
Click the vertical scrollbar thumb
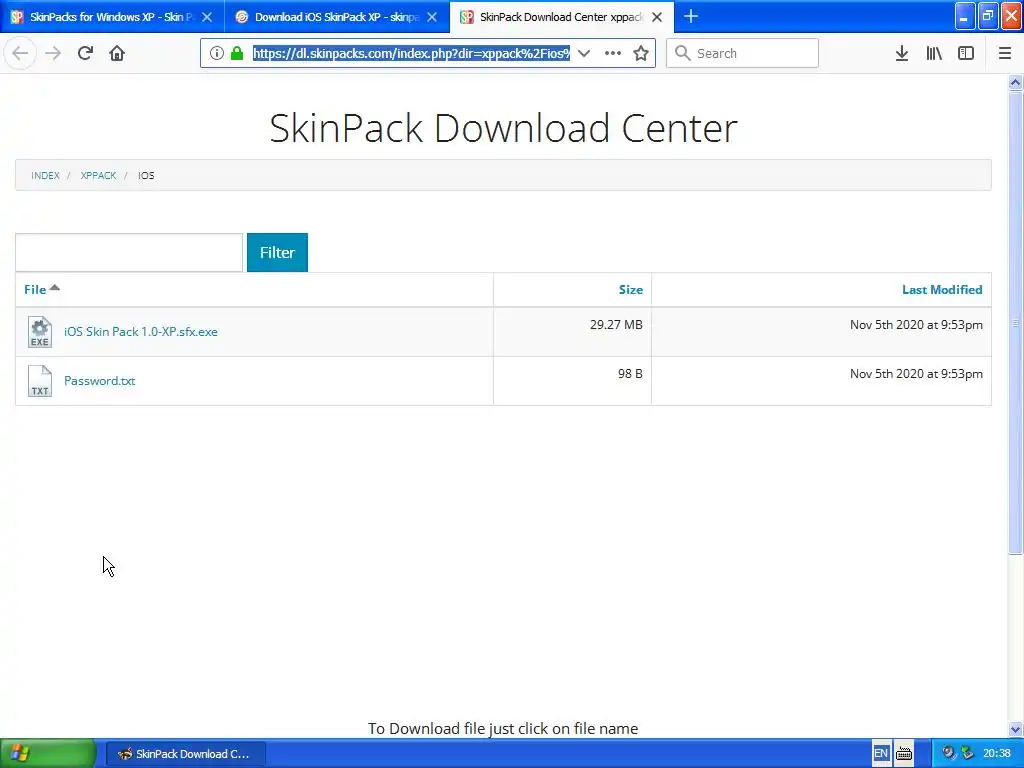(x=1015, y=323)
